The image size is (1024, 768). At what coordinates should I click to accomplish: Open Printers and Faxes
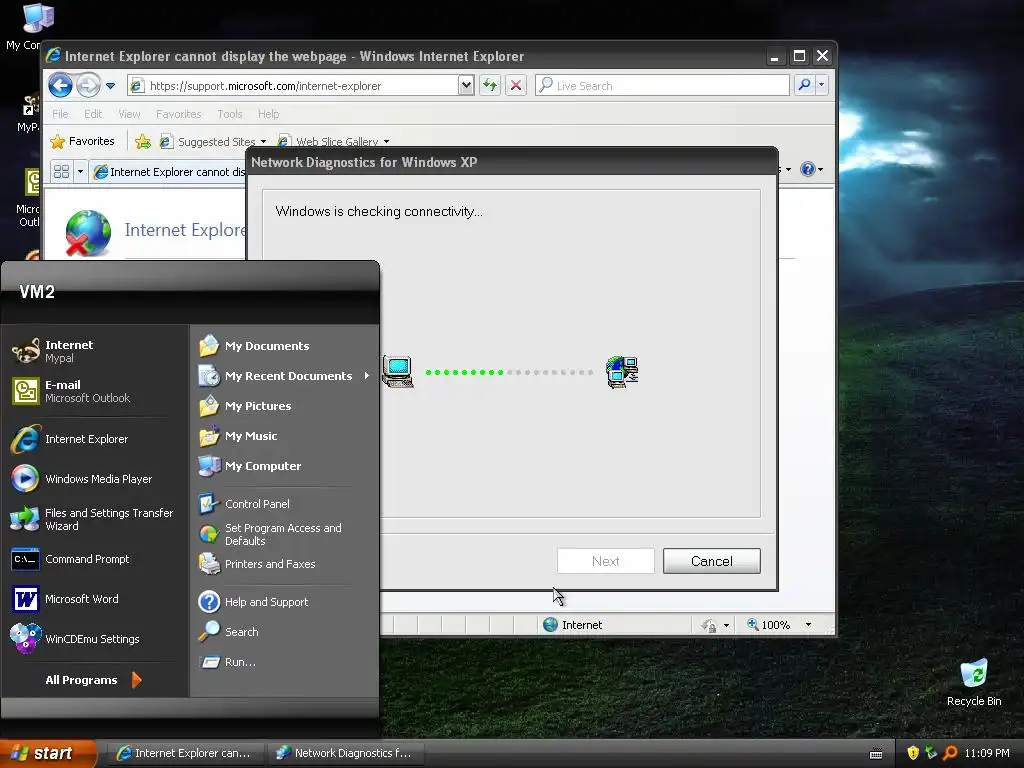click(x=284, y=564)
